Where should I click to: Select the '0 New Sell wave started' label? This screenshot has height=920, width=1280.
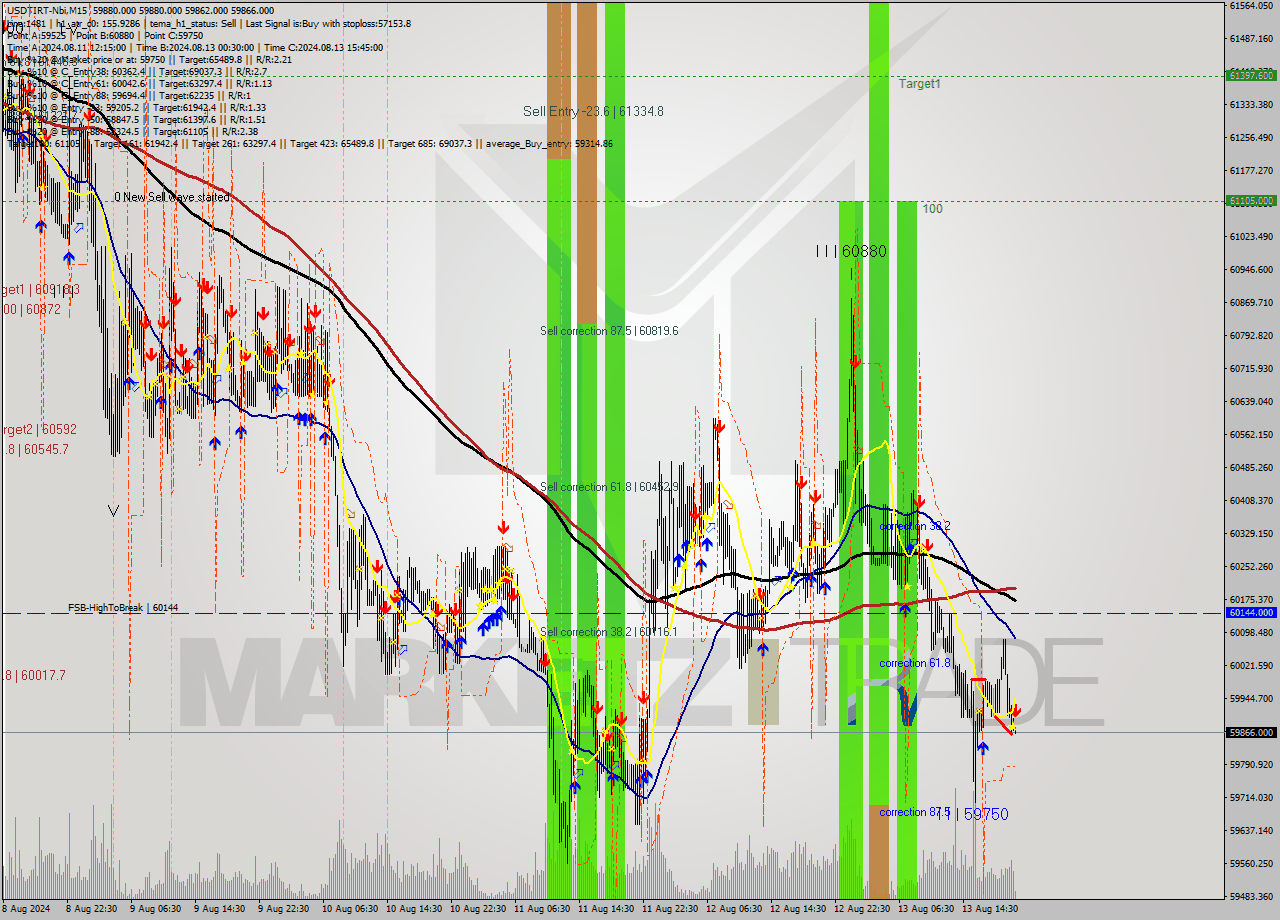pos(171,197)
